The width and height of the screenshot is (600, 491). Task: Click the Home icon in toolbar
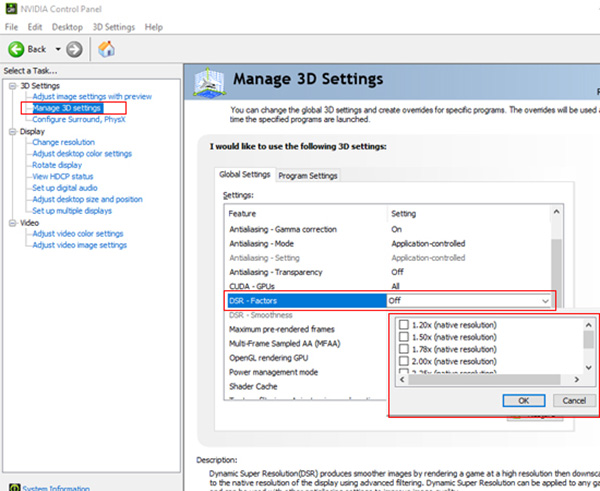(x=106, y=49)
